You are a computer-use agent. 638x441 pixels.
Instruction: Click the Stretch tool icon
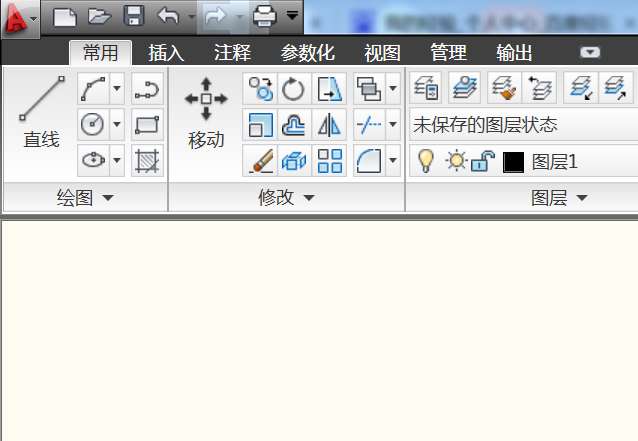point(329,89)
